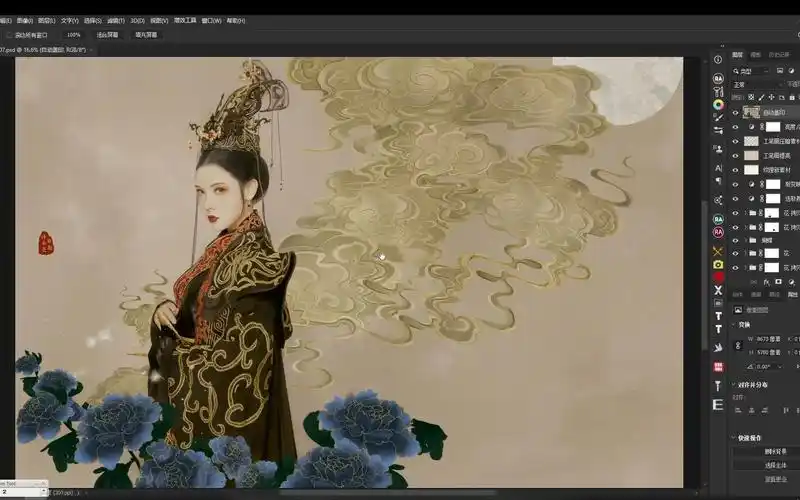Open the 帮助(H) menu
The image size is (800, 500).
click(236, 21)
